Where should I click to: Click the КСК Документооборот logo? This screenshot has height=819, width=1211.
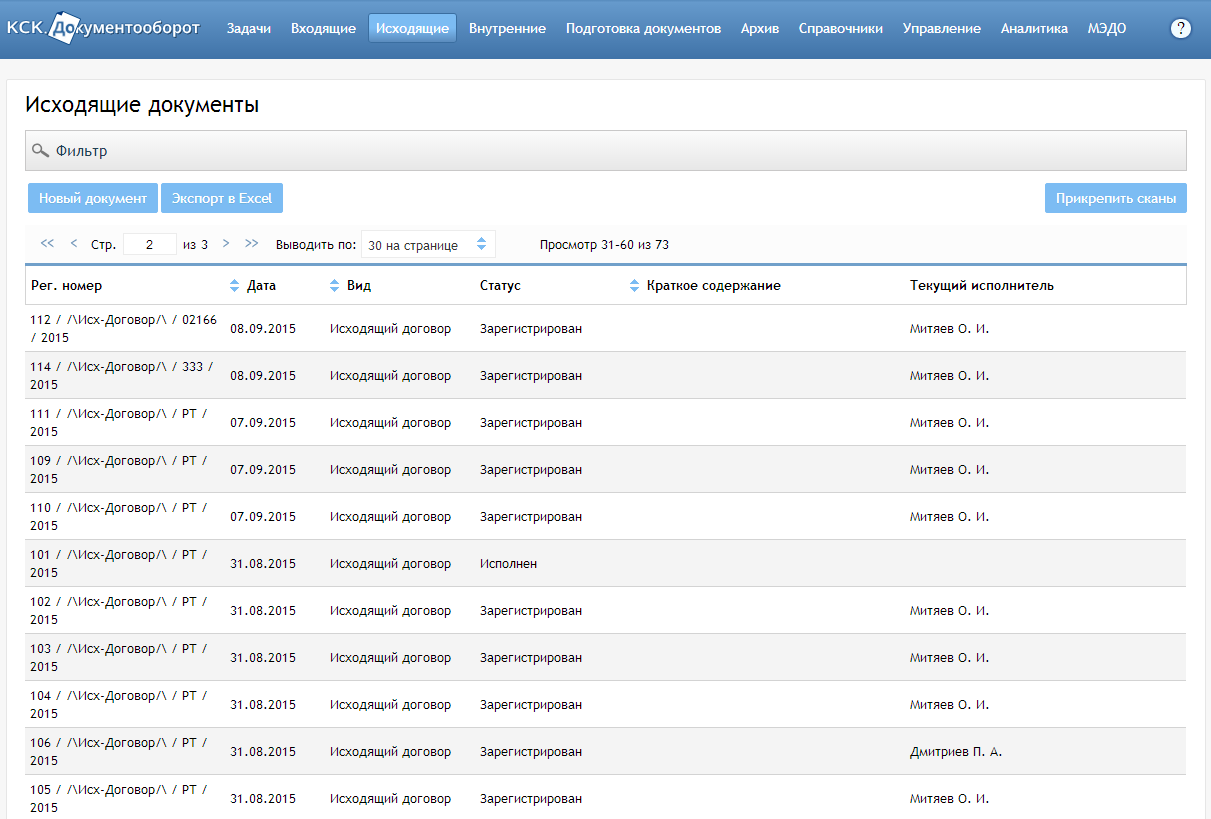pyautogui.click(x=103, y=28)
